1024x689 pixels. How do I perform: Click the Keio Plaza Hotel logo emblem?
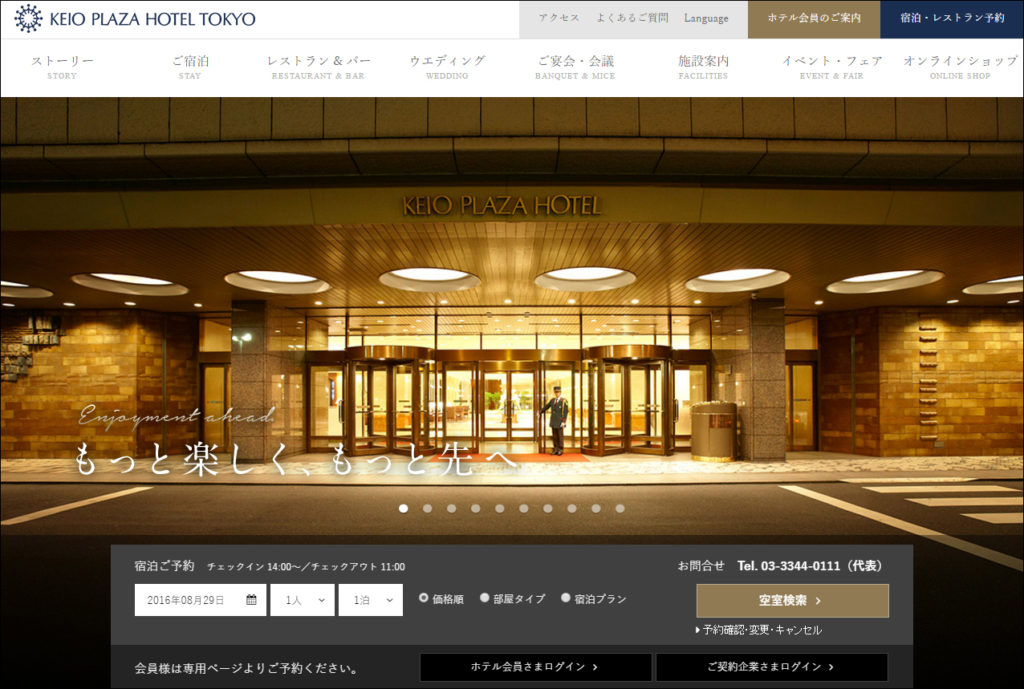(27, 18)
